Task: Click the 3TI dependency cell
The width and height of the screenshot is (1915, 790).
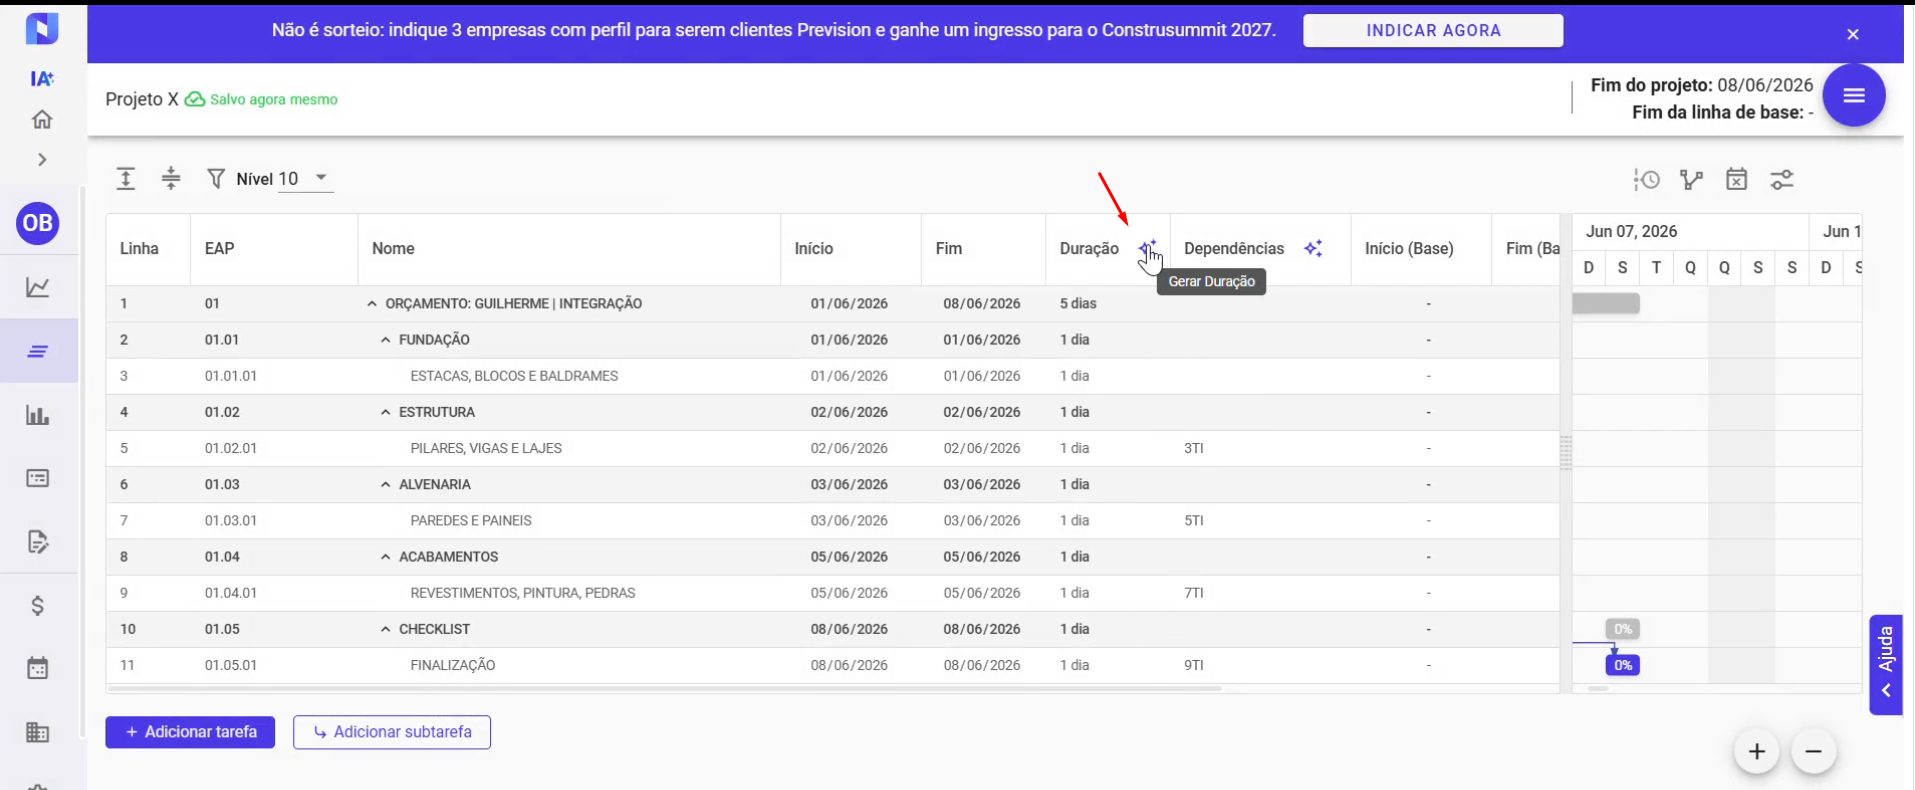Action: (x=1194, y=448)
